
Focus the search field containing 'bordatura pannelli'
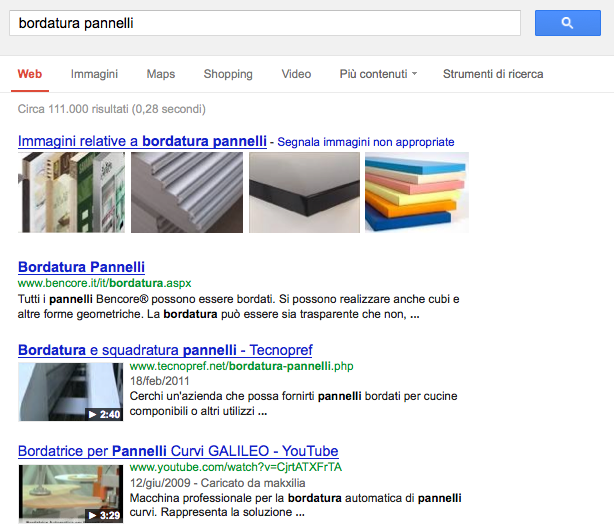pyautogui.click(x=265, y=23)
